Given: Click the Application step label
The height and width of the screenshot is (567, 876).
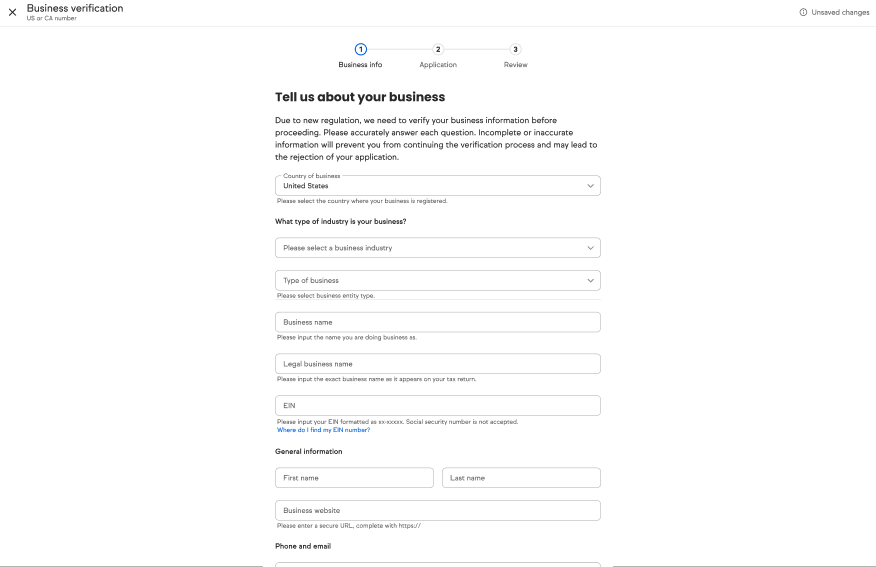Looking at the screenshot, I should (x=438, y=65).
